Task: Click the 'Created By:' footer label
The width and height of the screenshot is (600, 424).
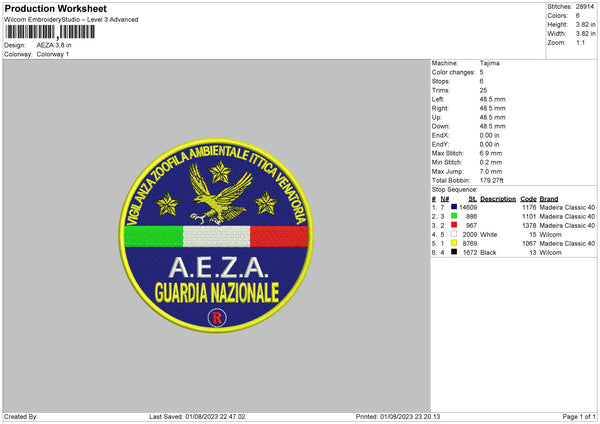Action: [x=21, y=417]
